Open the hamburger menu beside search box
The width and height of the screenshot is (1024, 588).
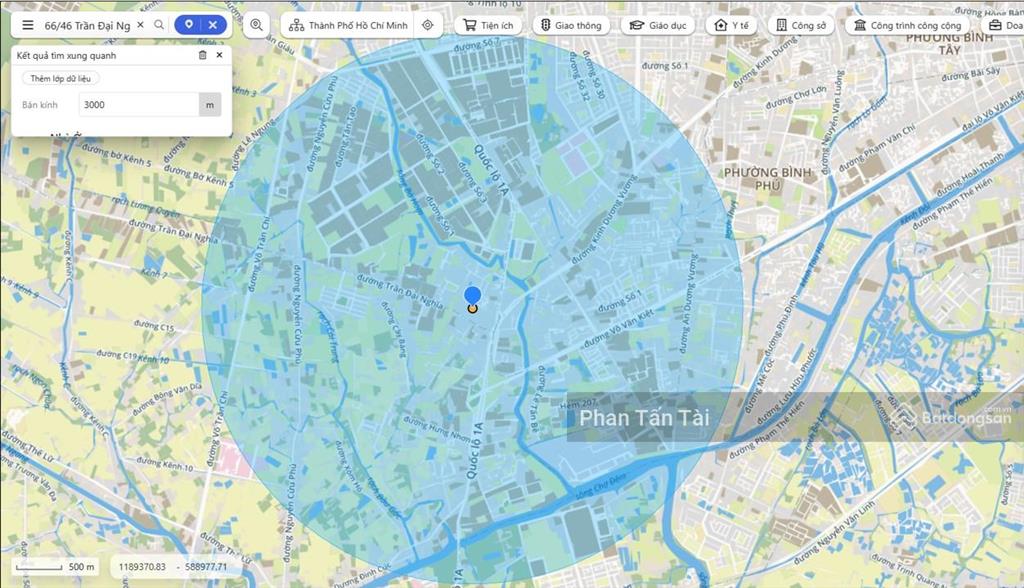point(27,25)
